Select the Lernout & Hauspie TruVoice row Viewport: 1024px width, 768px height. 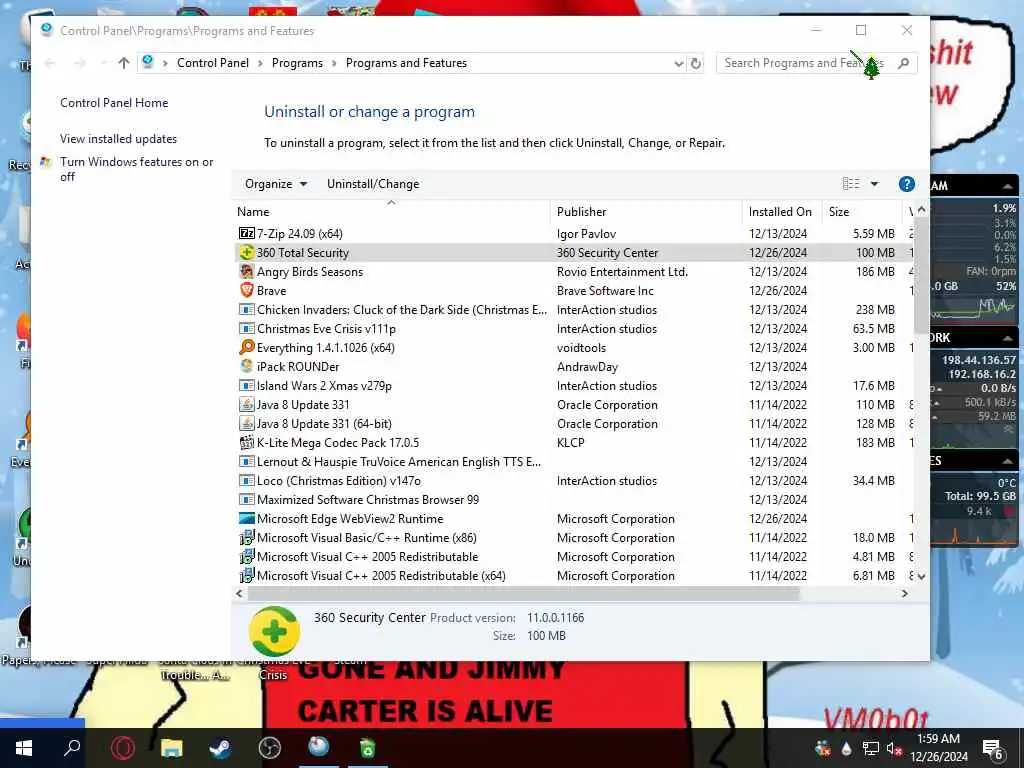573,462
